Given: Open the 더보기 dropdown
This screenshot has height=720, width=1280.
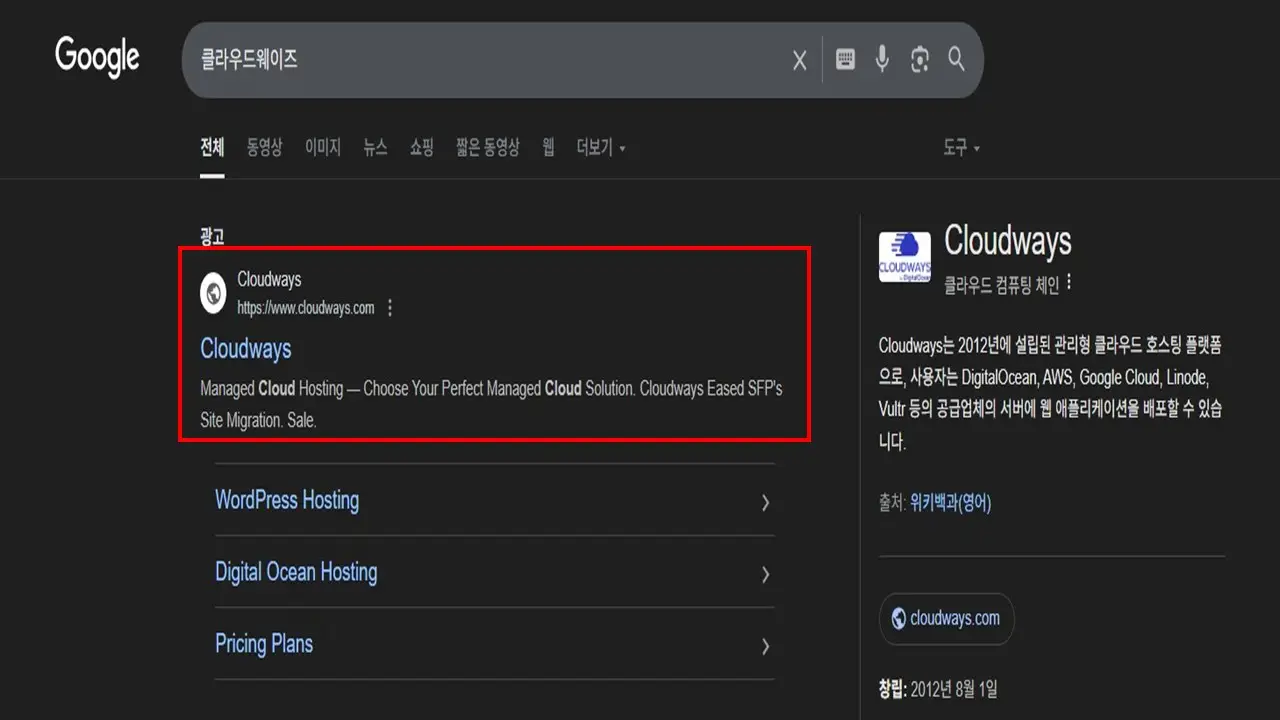Looking at the screenshot, I should [x=601, y=148].
